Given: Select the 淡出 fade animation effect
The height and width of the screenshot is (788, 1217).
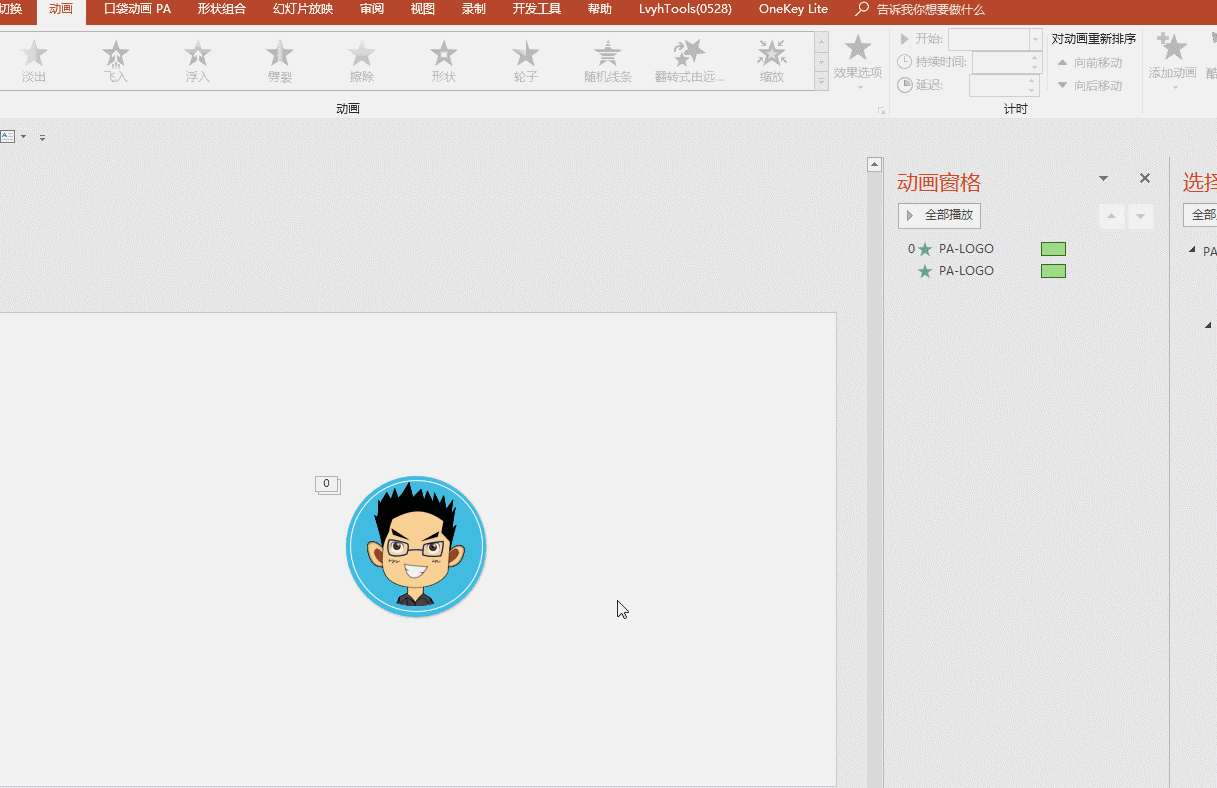Looking at the screenshot, I should 34,61.
